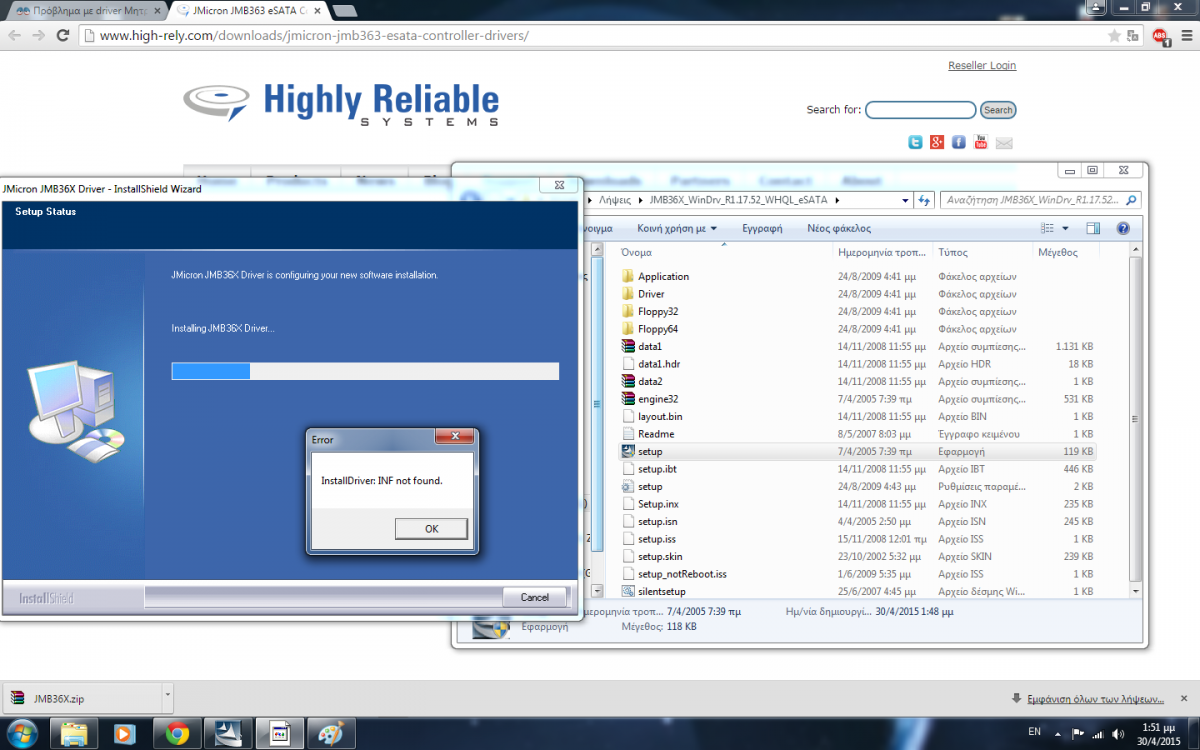
Task: Open the Windows Start button
Action: [x=22, y=733]
